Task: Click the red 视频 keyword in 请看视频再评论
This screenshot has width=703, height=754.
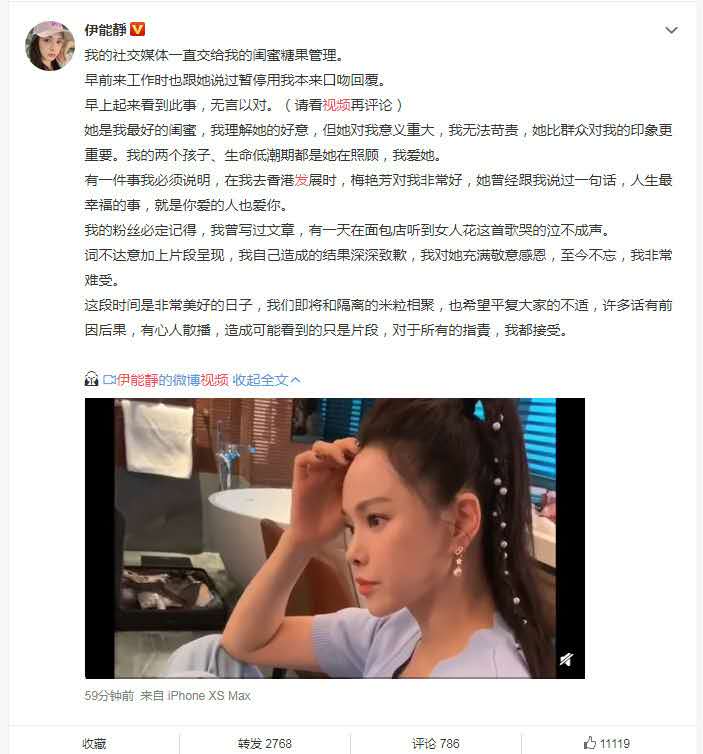Action: (336, 105)
